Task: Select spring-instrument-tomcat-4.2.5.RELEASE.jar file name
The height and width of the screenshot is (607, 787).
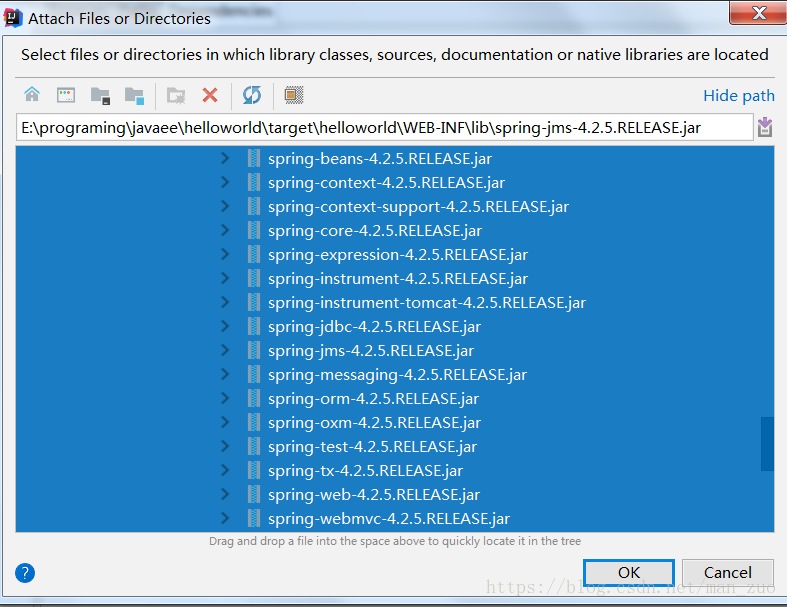Action: coord(427,303)
